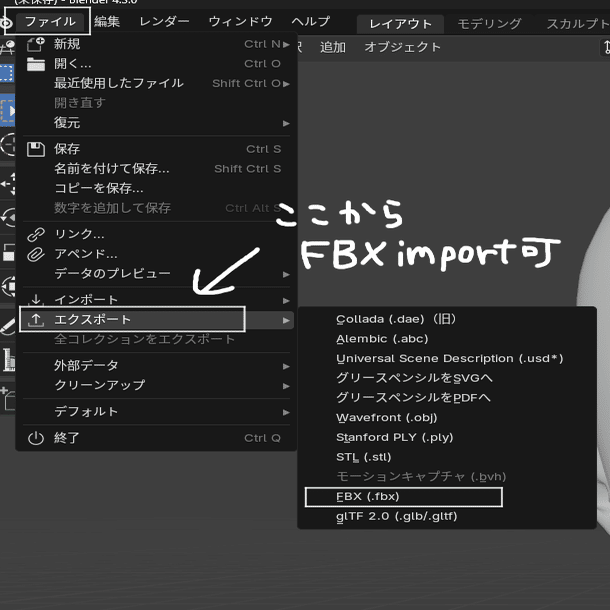Choose アペンド… in the file menu
Image resolution: width=610 pixels, height=610 pixels.
[x=156, y=254]
